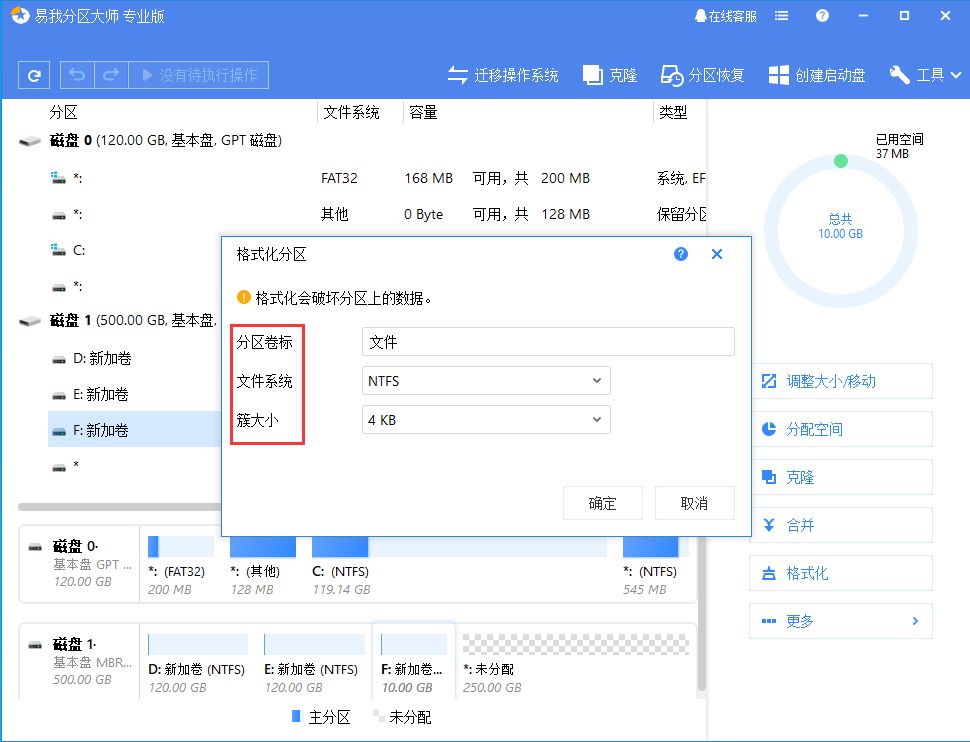The image size is (970, 742).
Task: Close the 格式化分区 dialog
Action: [717, 254]
